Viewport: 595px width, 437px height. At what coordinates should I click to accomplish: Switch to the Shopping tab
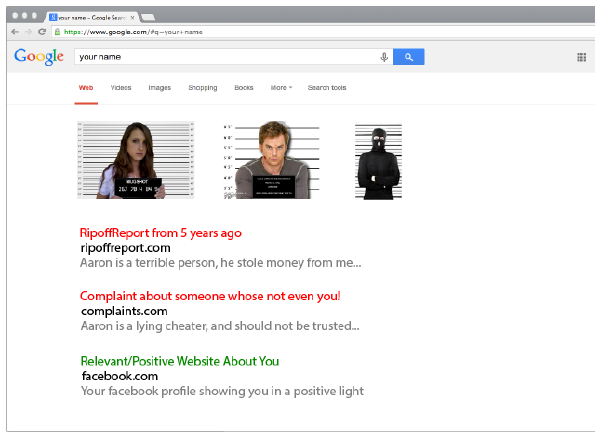pos(203,88)
